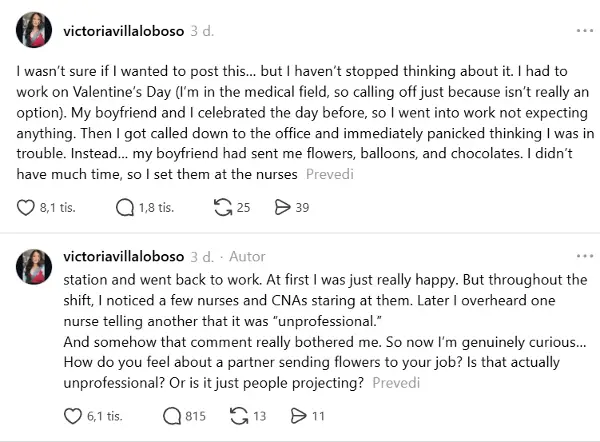
Task: Repost the second post
Action: pyautogui.click(x=239, y=416)
